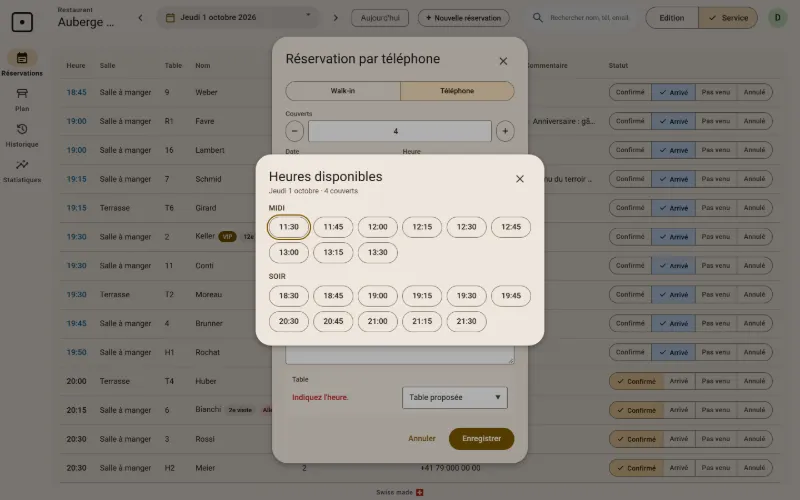Choose the 13:00 time slot
This screenshot has height=500, width=800.
pyautogui.click(x=289, y=253)
